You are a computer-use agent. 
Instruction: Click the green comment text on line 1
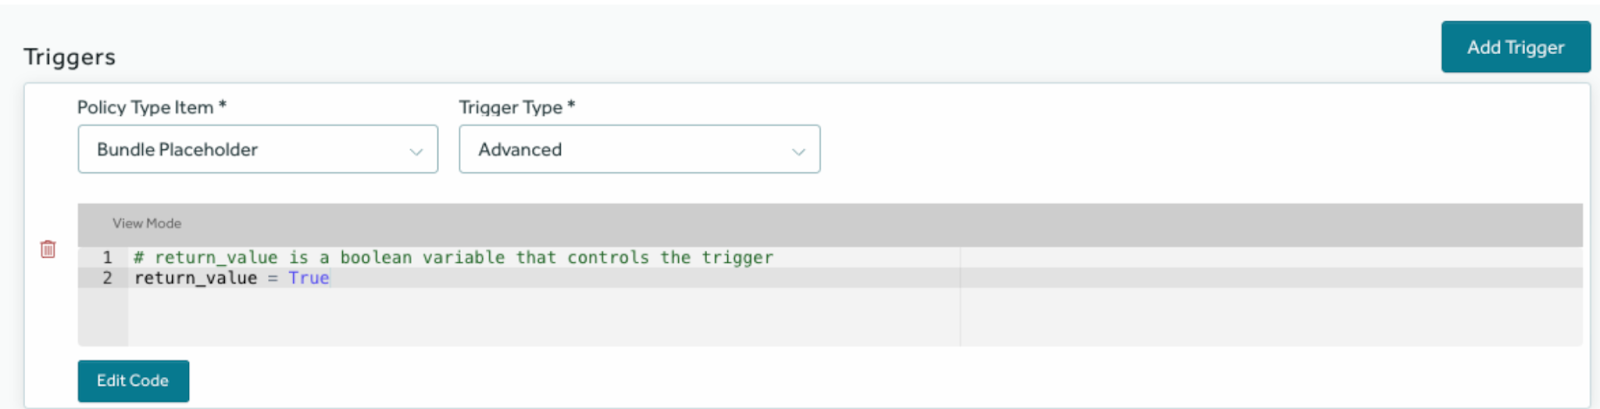pyautogui.click(x=453, y=258)
